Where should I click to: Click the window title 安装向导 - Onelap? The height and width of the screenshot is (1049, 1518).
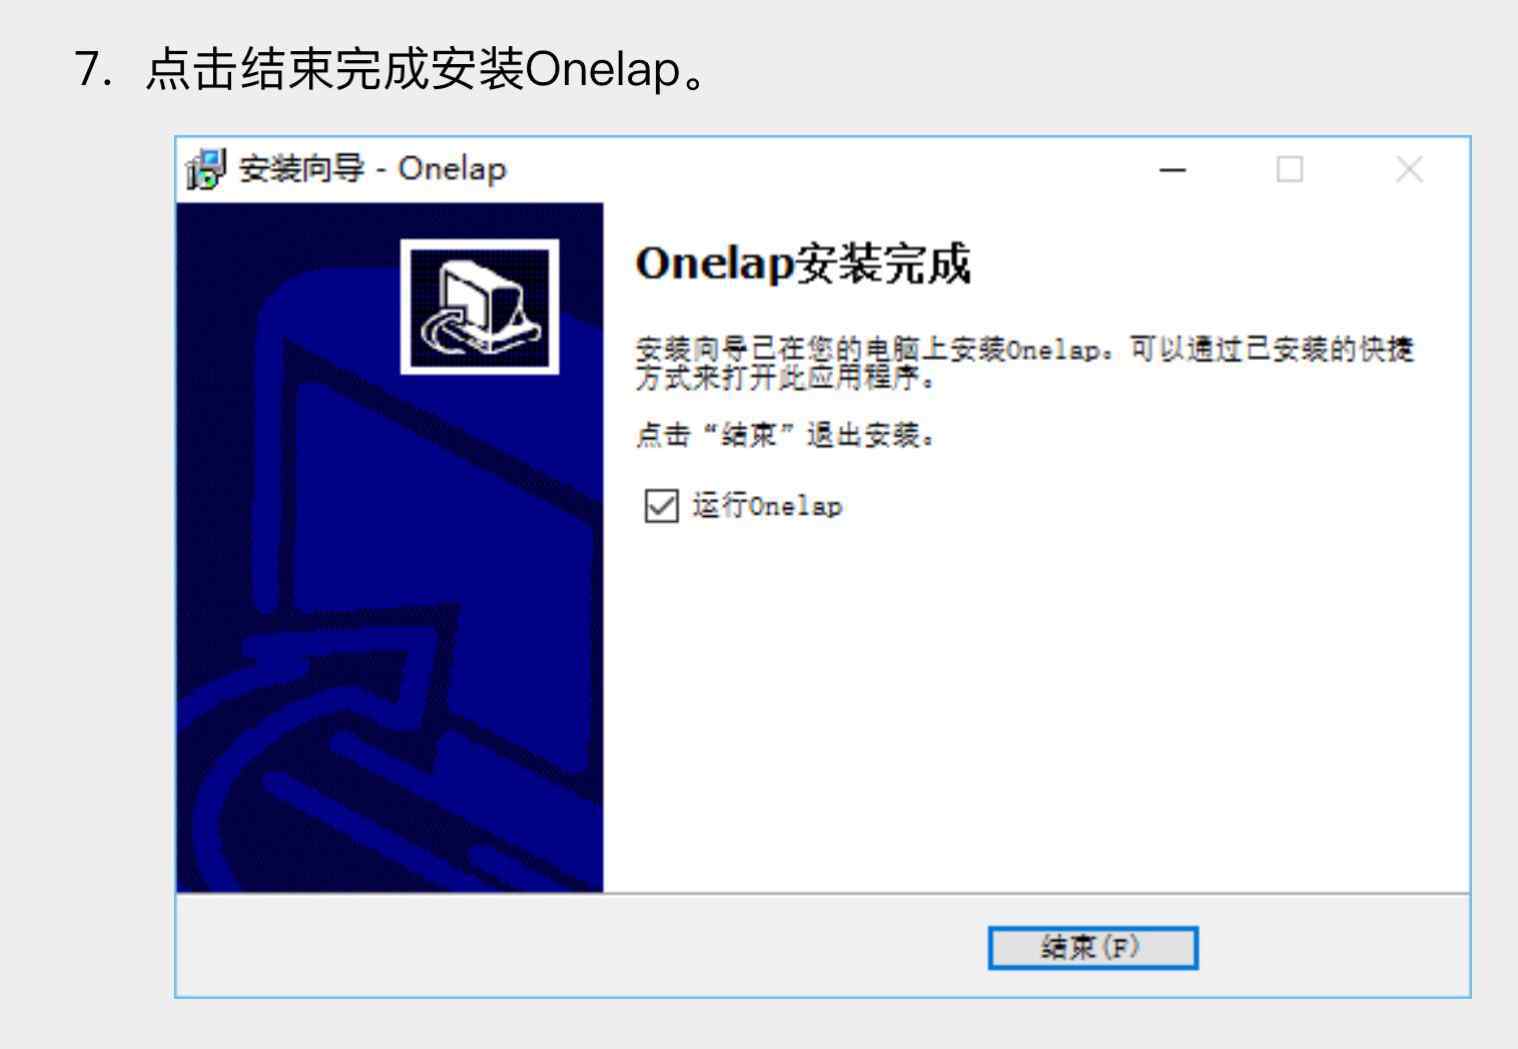[373, 169]
